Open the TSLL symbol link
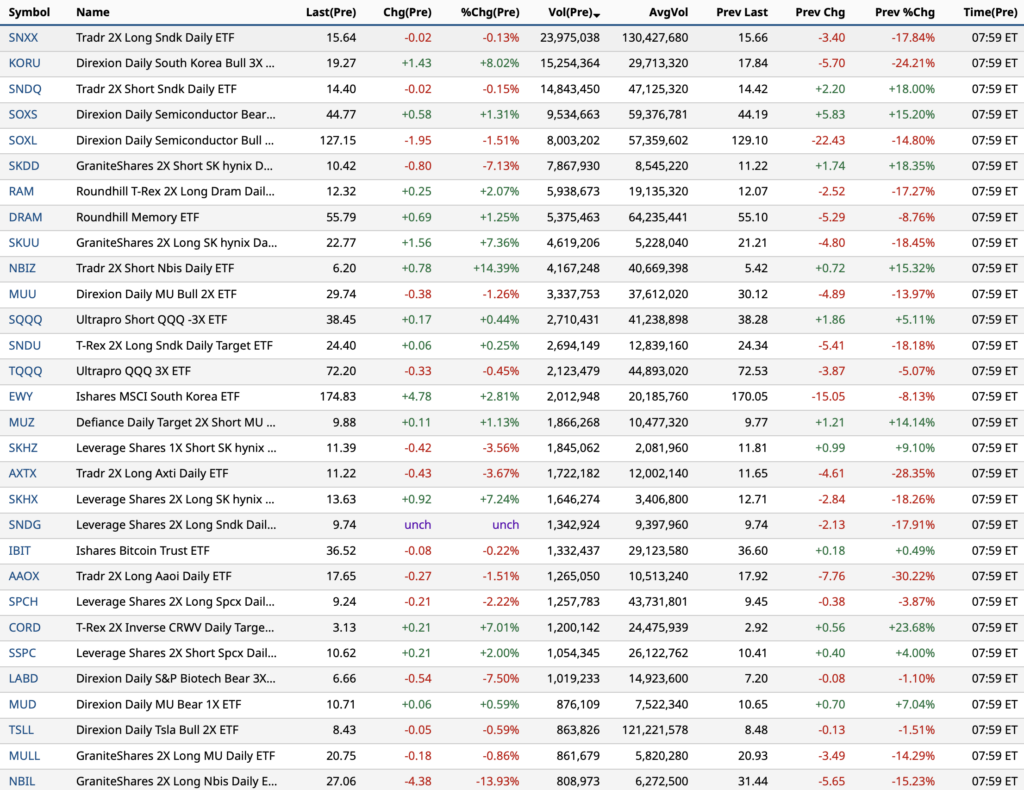This screenshot has height=790, width=1024. click(22, 730)
